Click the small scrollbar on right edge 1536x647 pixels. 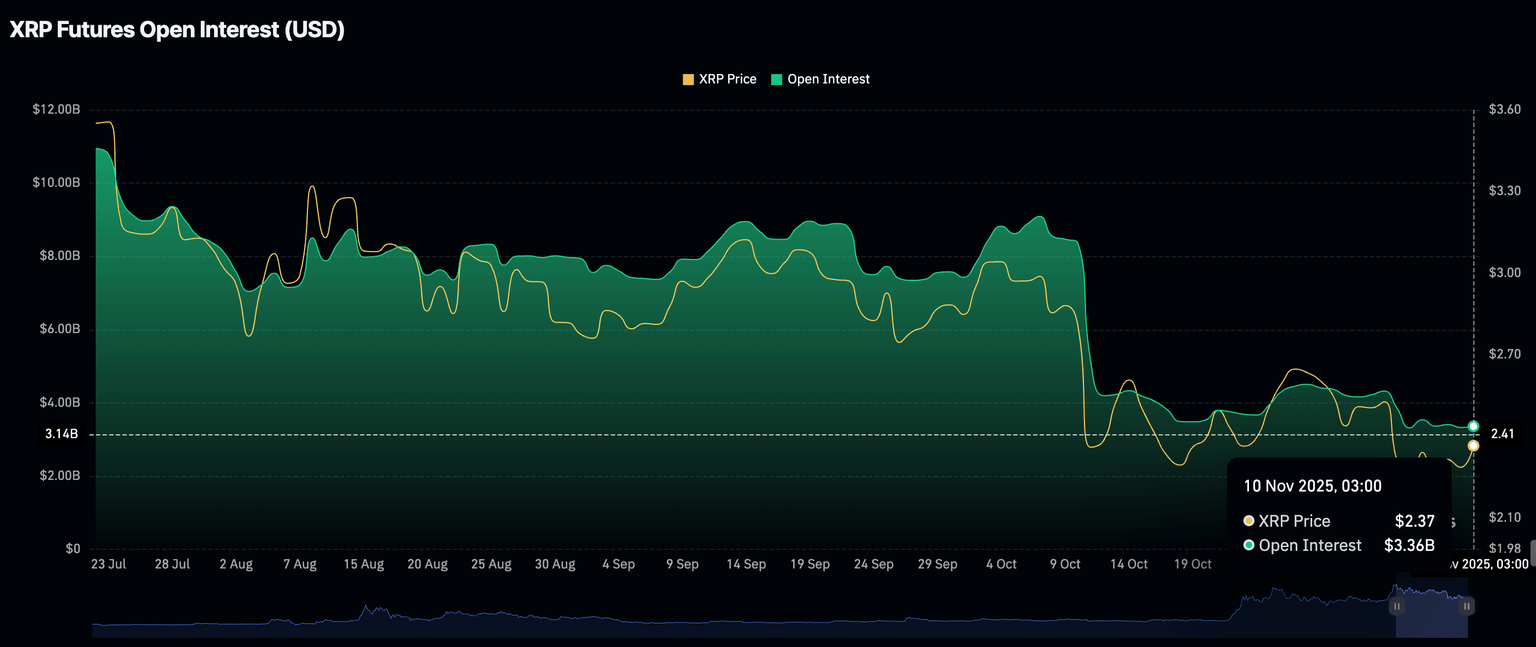click(x=1530, y=536)
